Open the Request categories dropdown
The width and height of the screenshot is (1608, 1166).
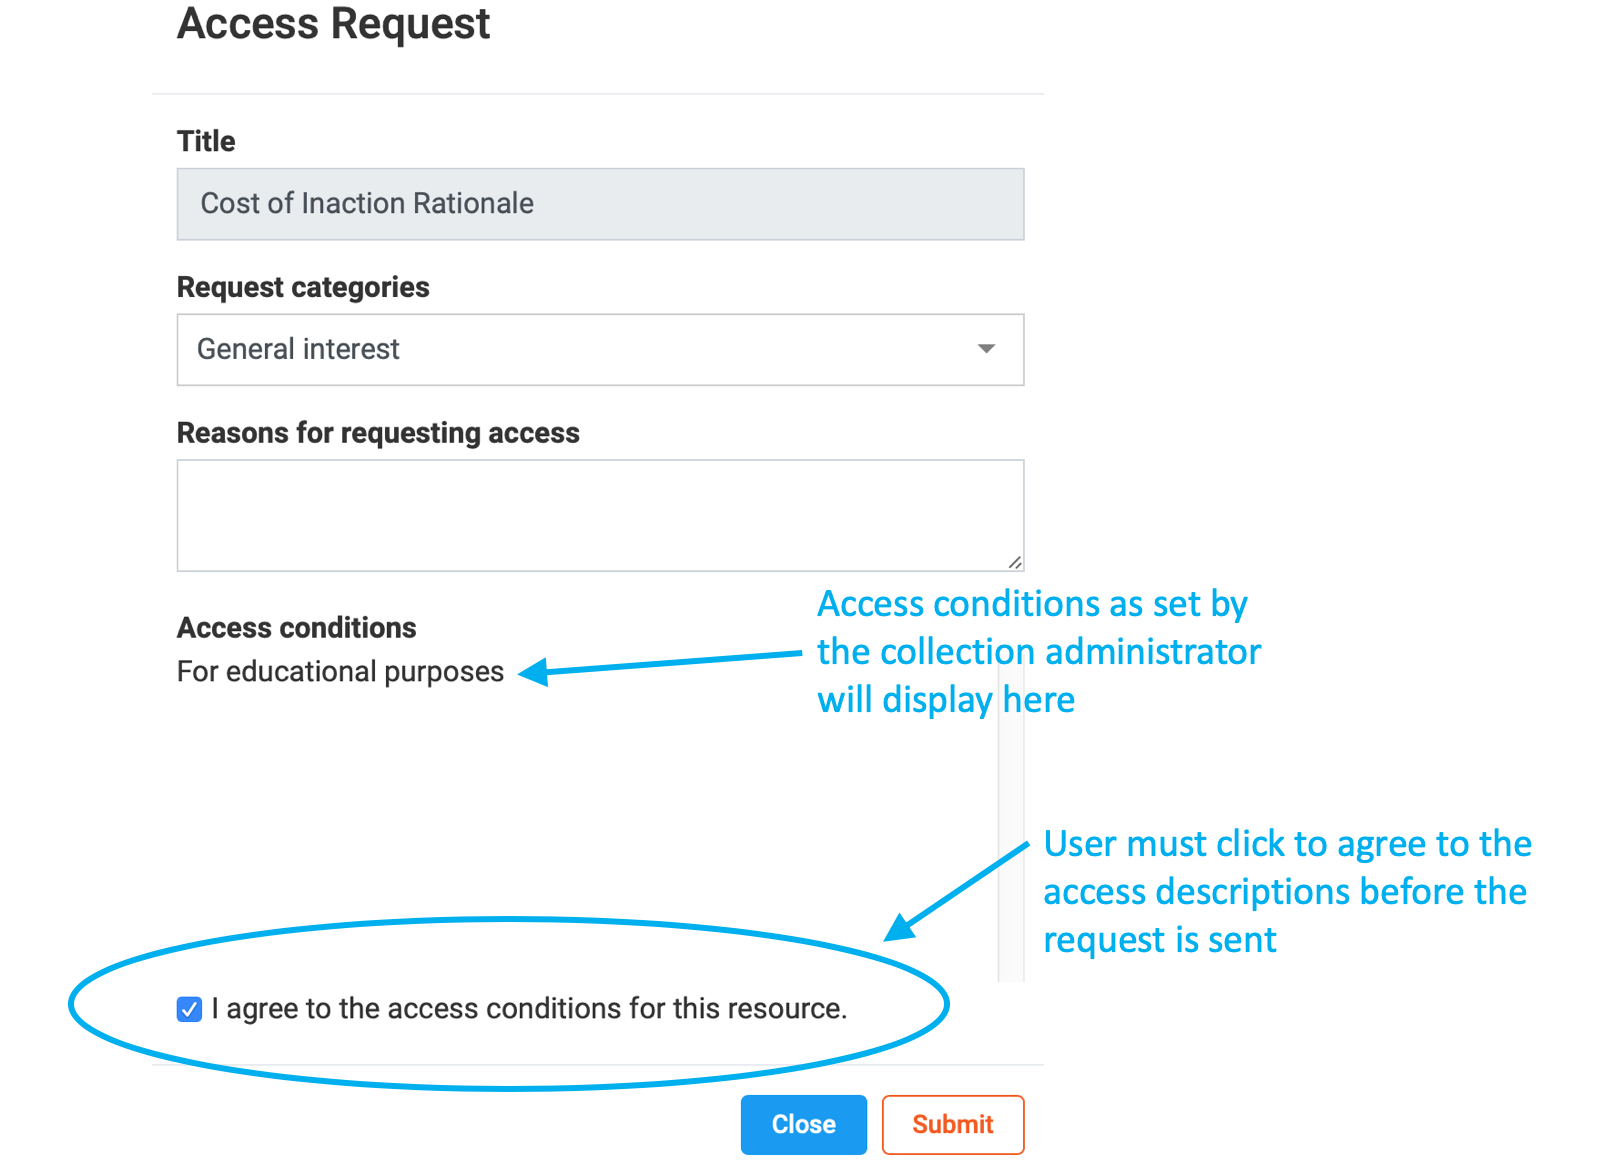[x=600, y=350]
